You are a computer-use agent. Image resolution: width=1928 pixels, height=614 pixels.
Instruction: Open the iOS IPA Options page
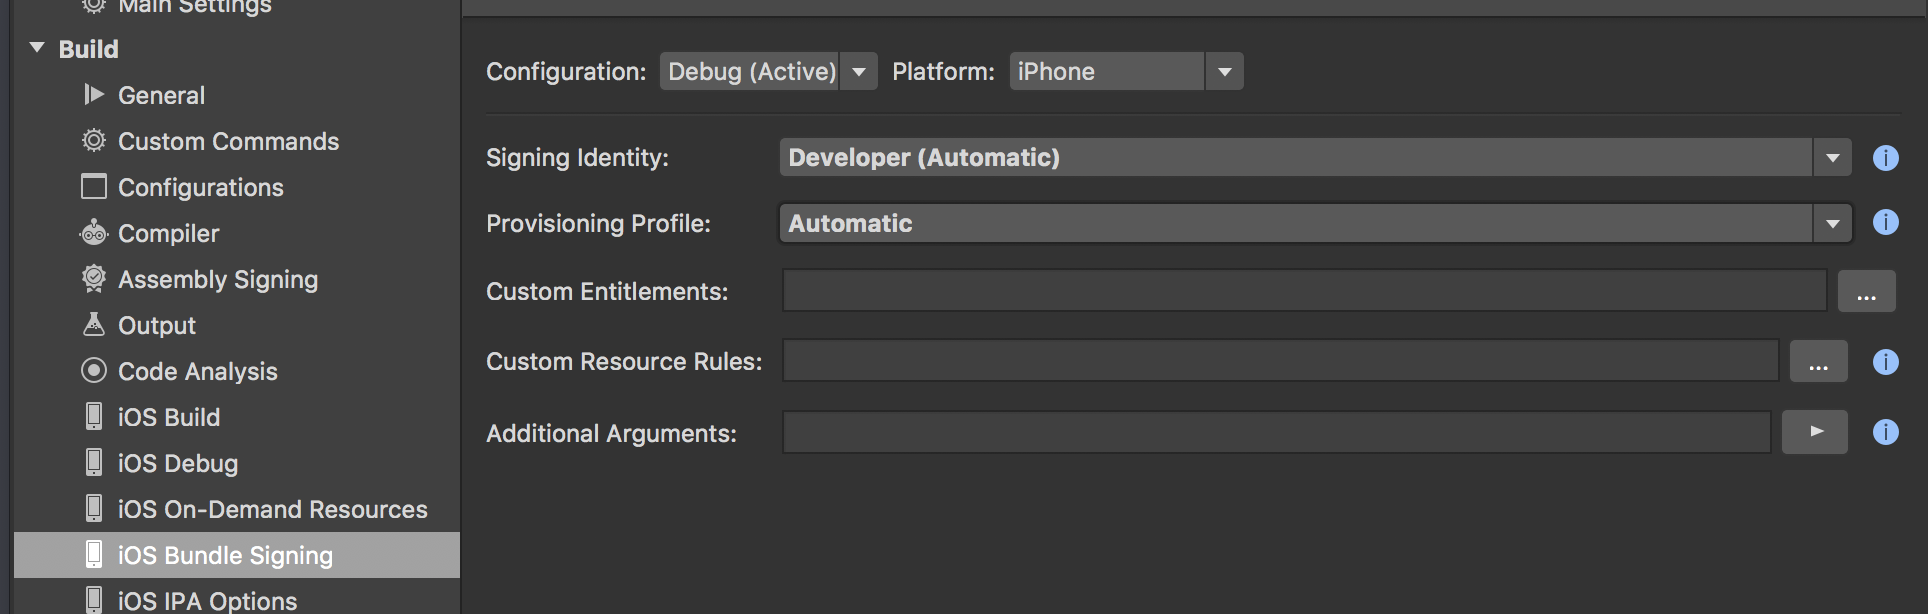[207, 600]
